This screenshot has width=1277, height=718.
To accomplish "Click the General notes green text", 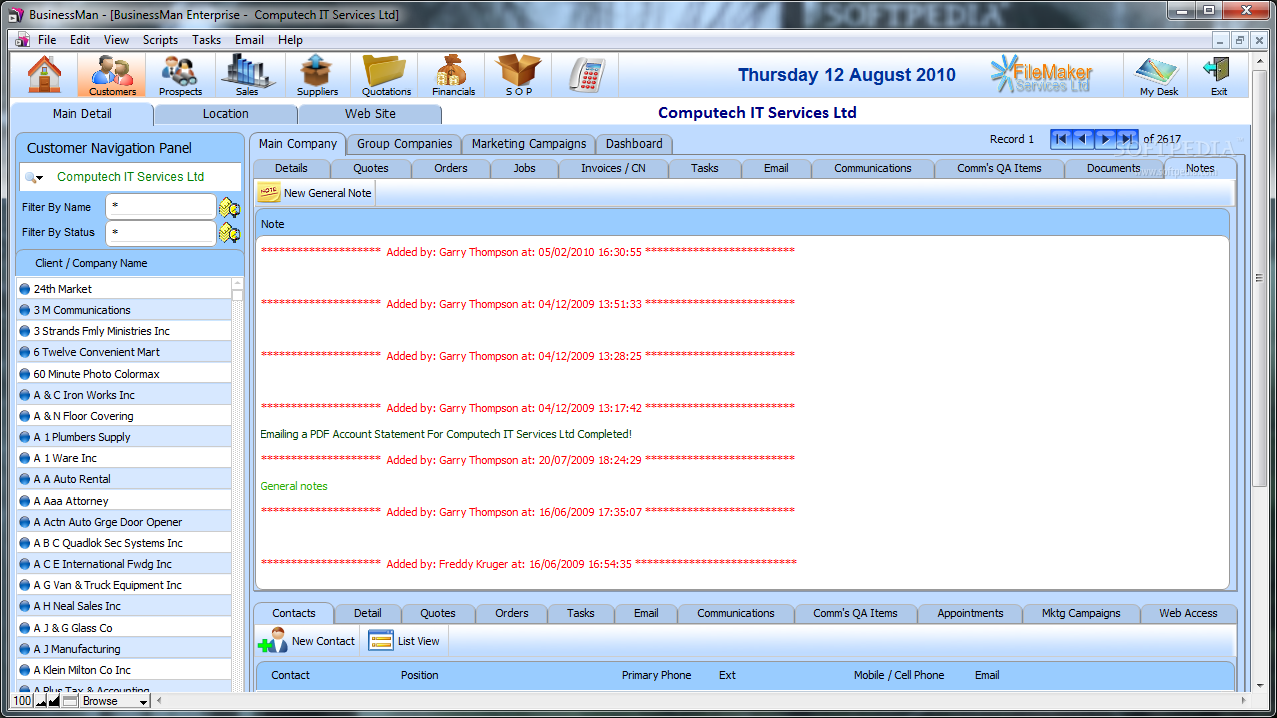I will point(294,486).
